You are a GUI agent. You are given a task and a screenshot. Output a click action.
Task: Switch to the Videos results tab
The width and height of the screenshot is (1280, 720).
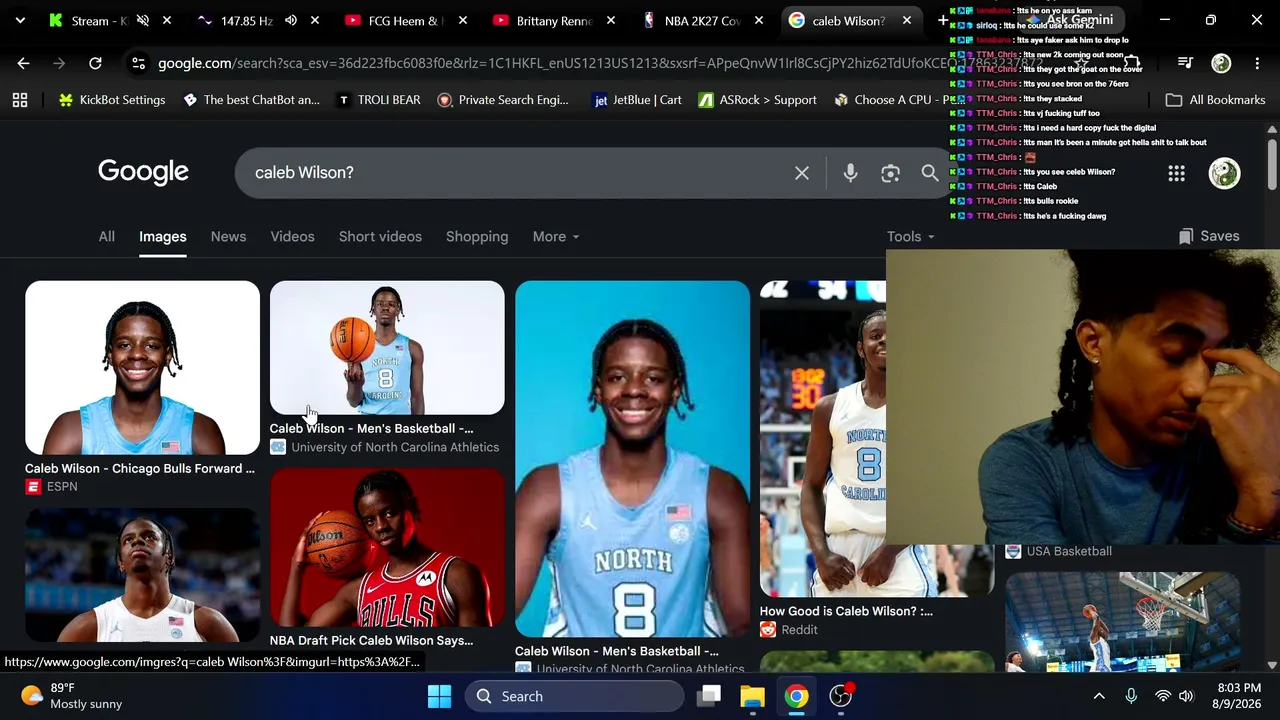tap(292, 237)
